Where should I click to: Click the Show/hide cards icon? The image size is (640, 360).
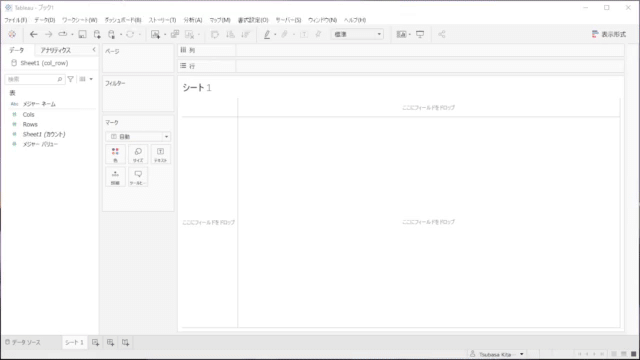[x=401, y=34]
